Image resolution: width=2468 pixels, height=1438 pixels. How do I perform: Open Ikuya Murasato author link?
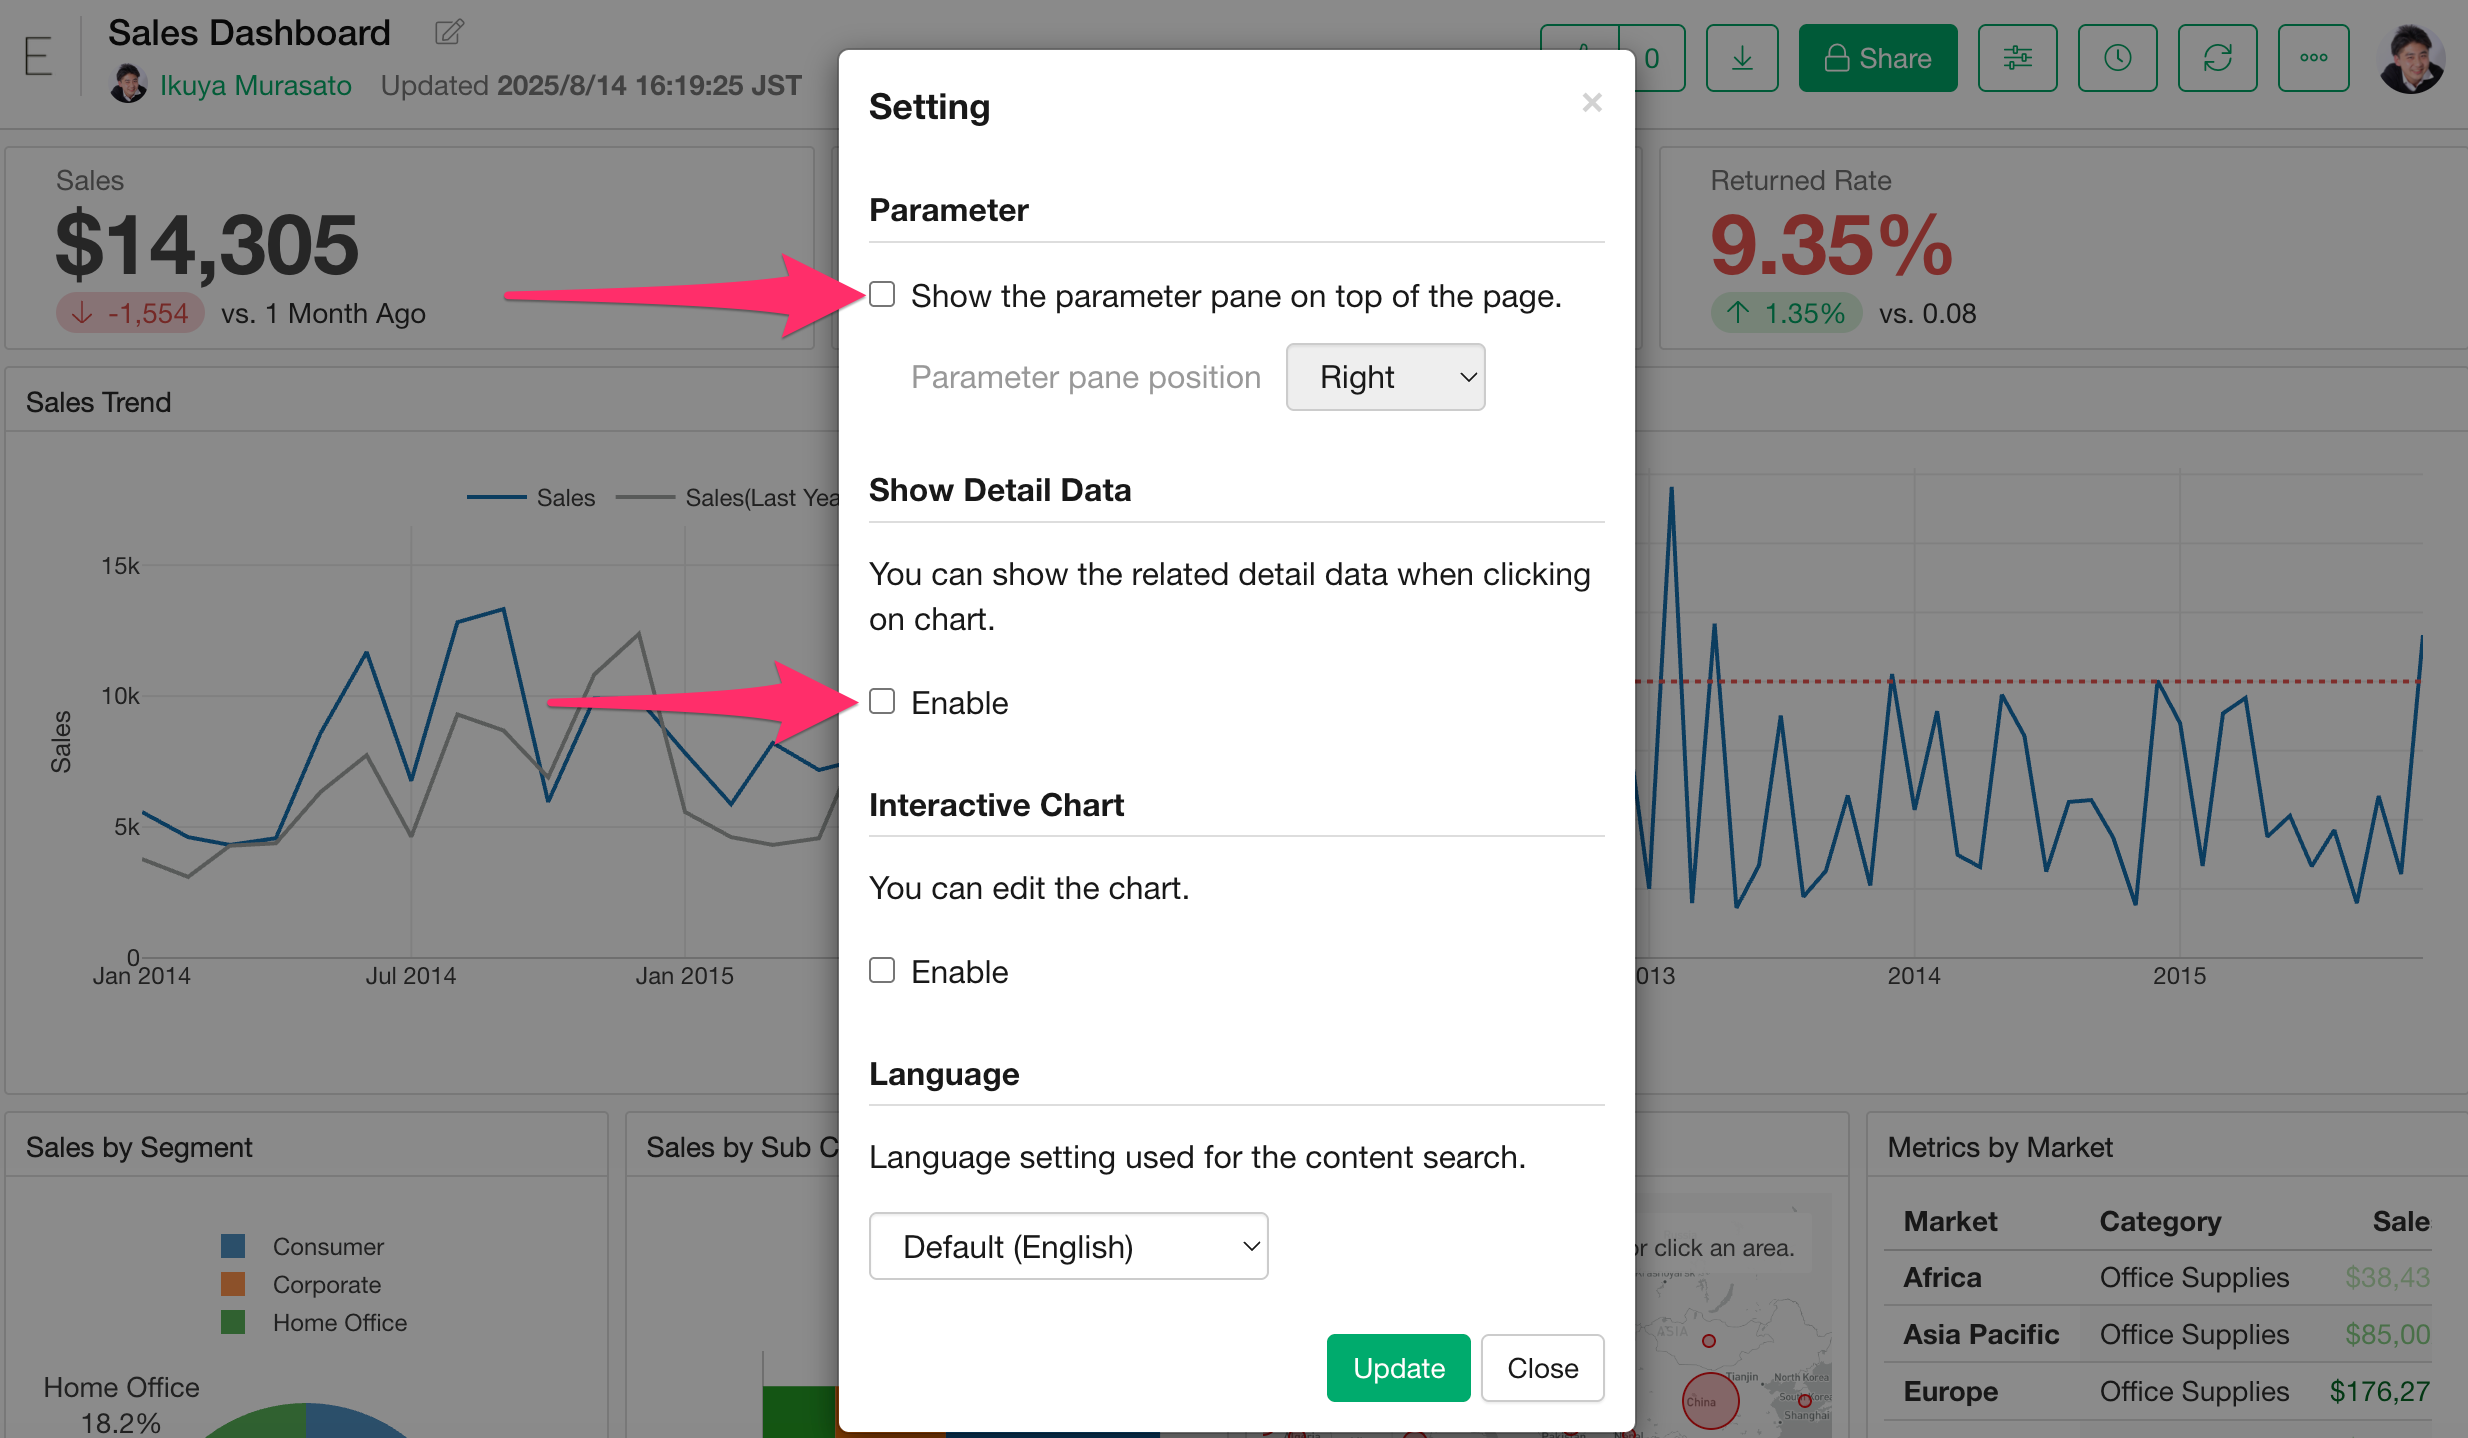(255, 85)
